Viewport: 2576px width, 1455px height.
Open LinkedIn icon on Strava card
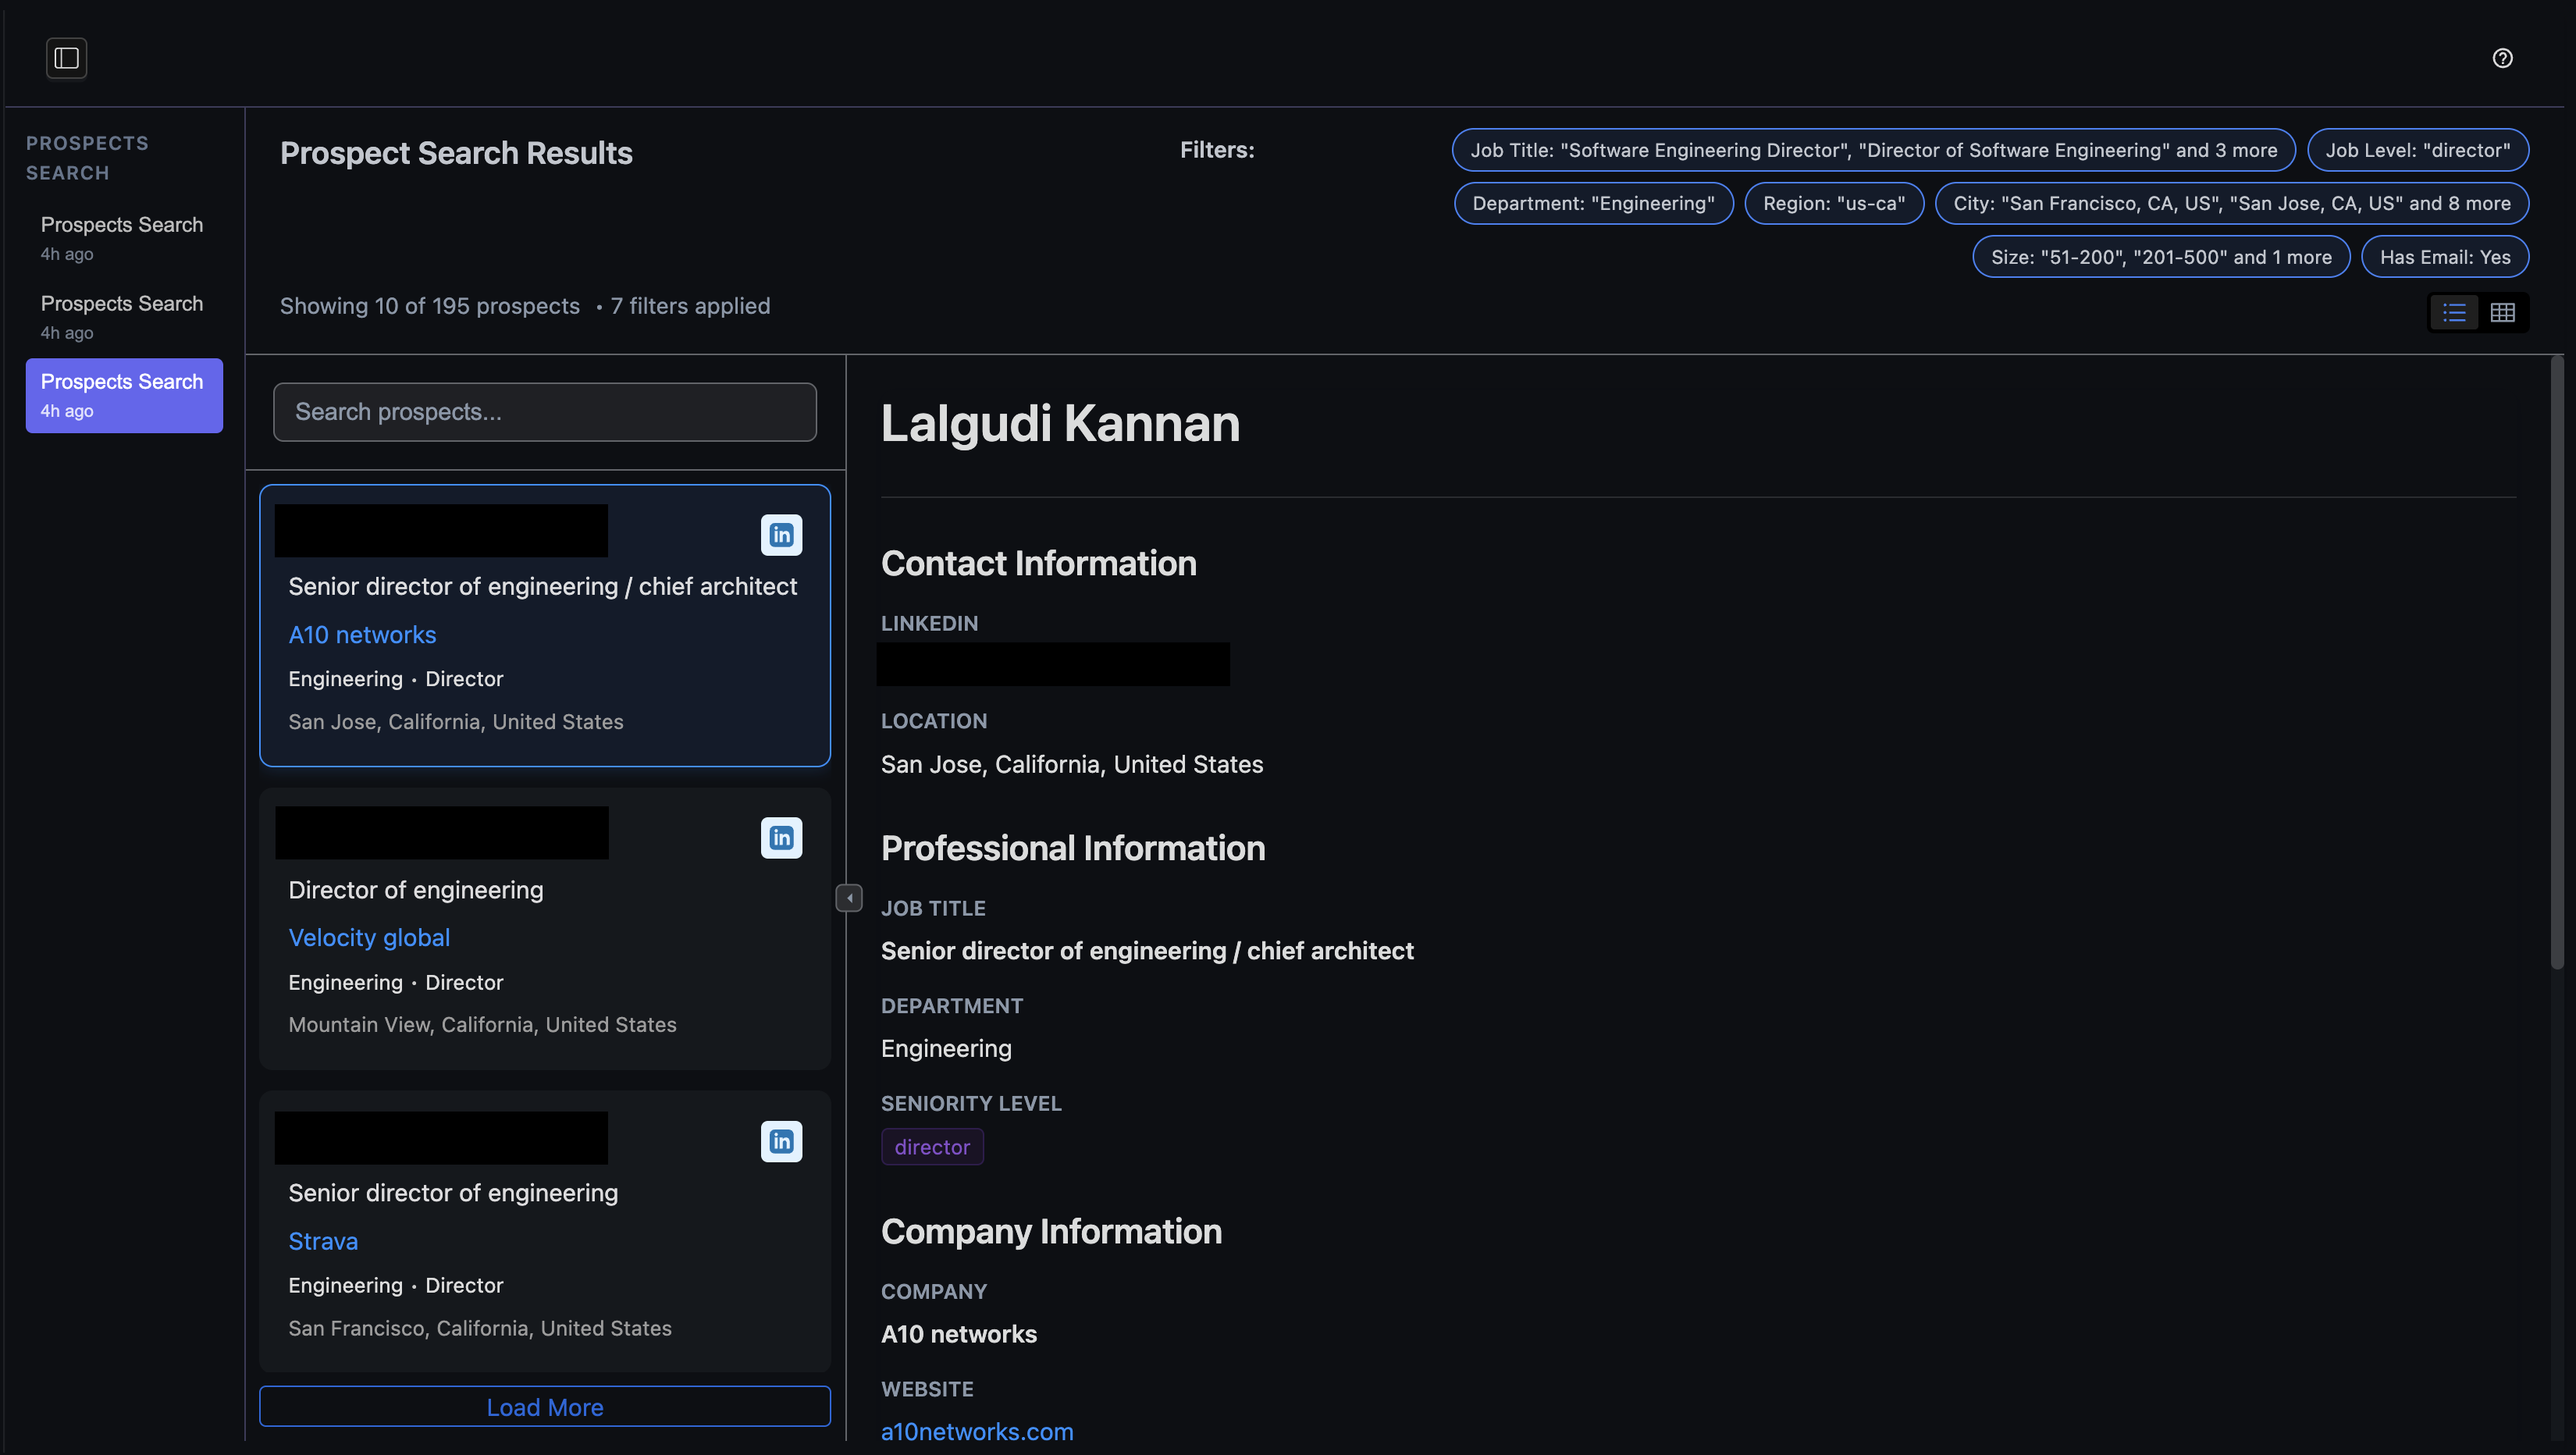pyautogui.click(x=781, y=1141)
